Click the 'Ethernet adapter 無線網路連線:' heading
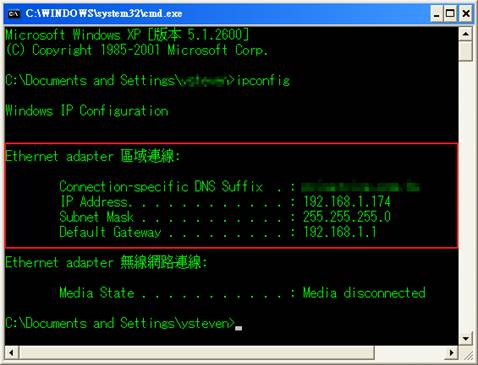 (x=106, y=262)
